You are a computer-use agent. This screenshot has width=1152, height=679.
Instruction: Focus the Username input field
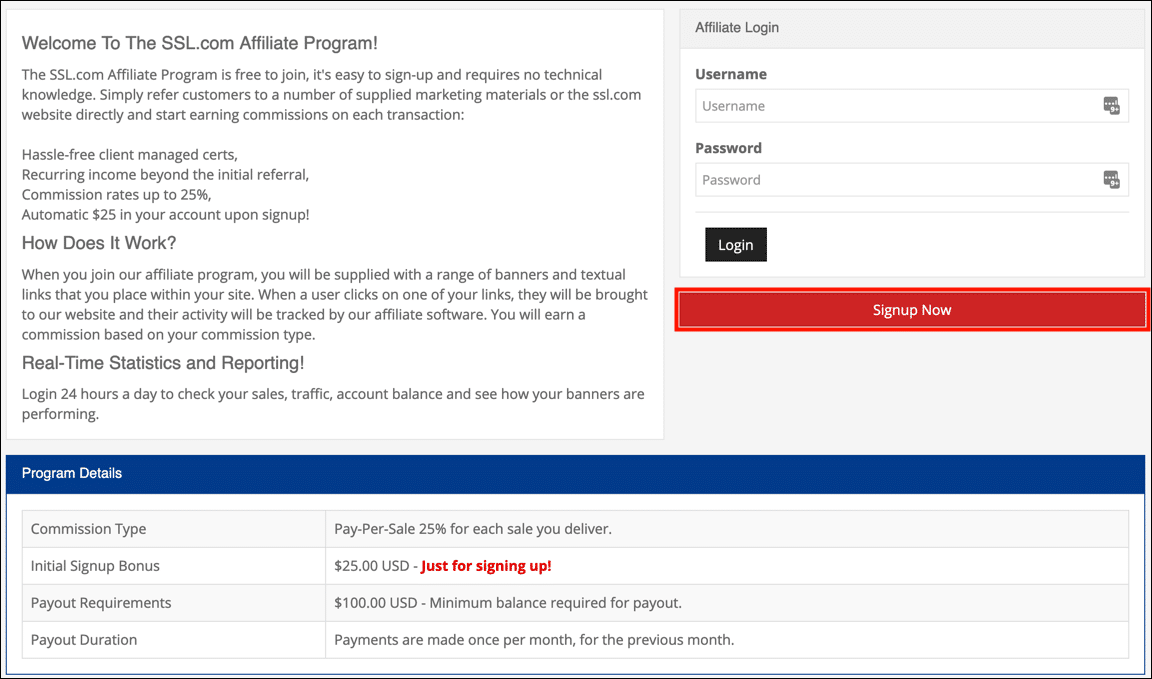pos(895,106)
